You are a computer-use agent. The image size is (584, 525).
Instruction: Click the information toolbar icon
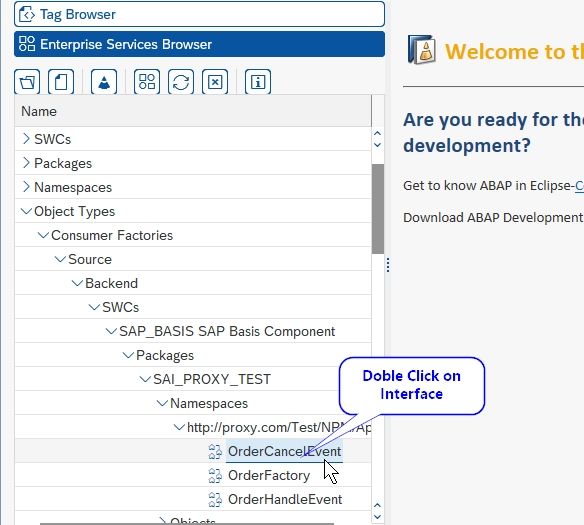point(258,82)
